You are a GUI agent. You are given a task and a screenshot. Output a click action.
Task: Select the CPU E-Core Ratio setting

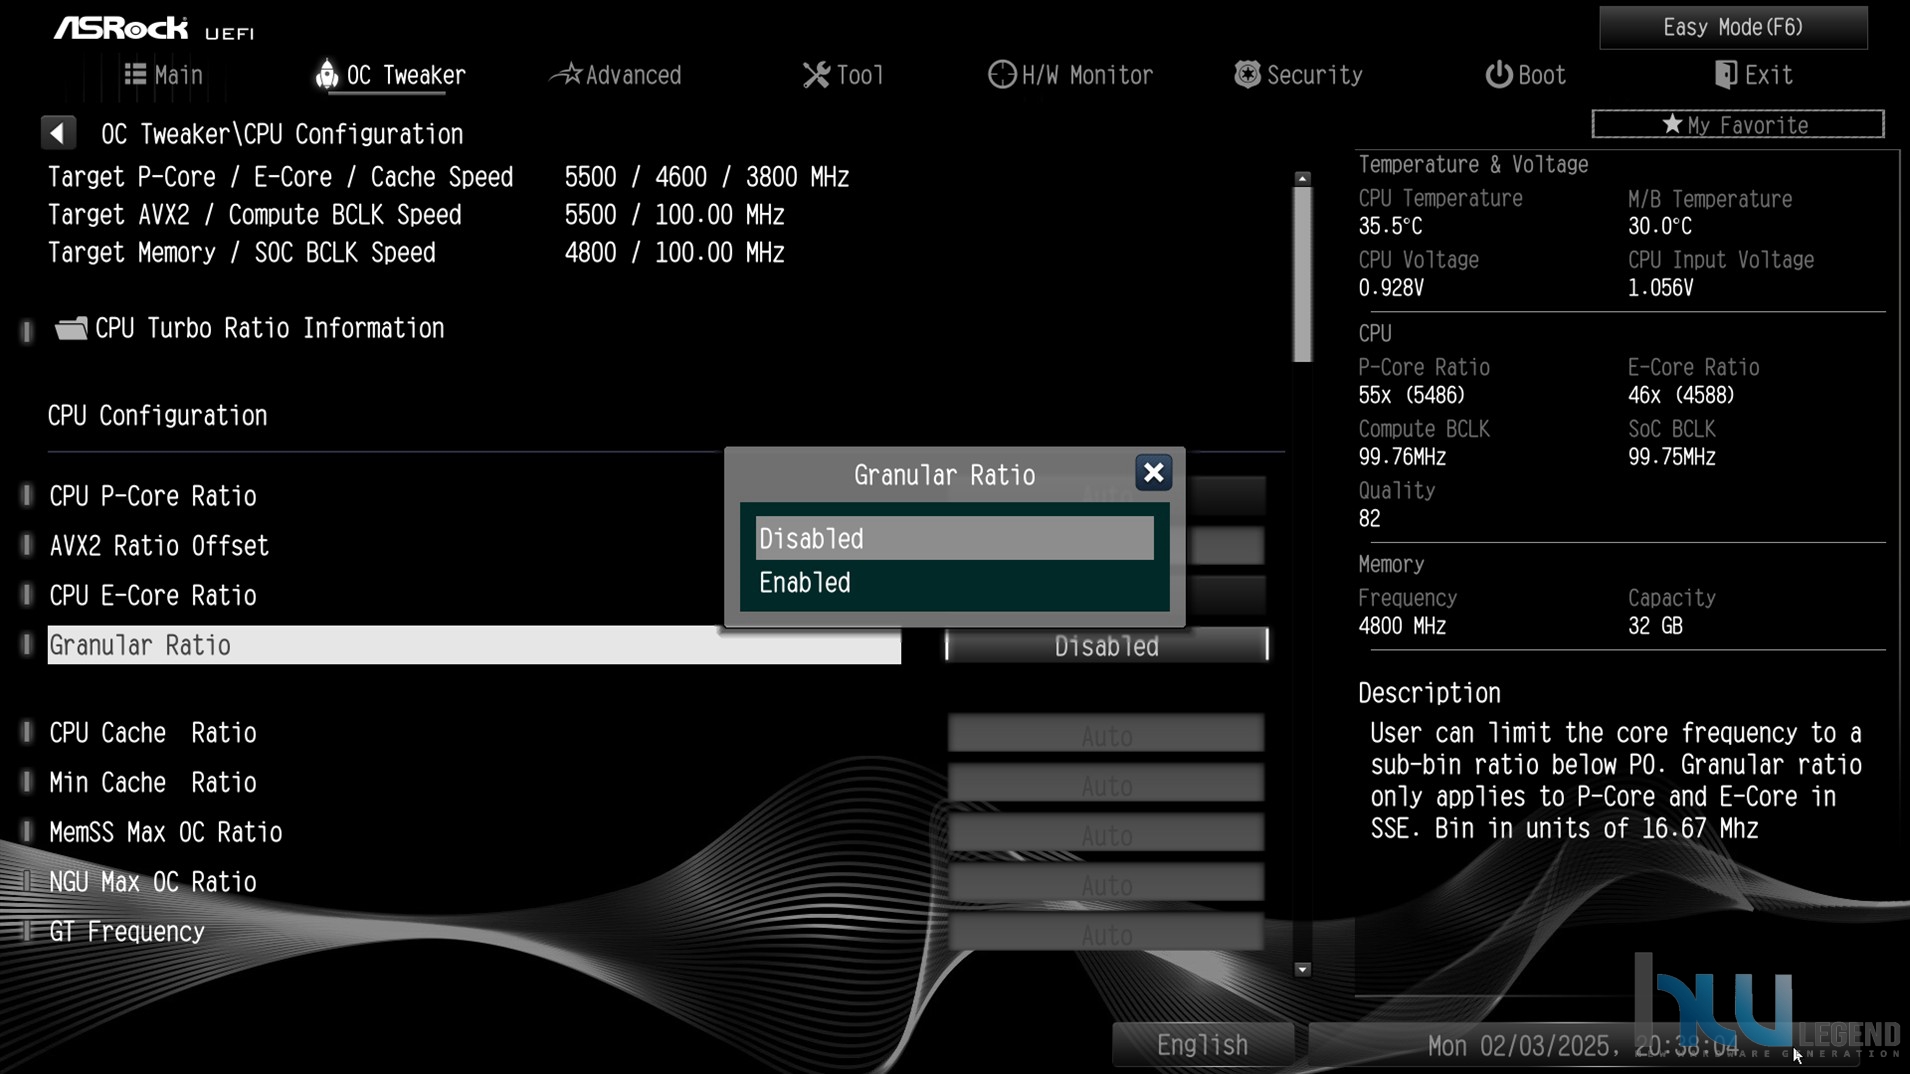[153, 596]
